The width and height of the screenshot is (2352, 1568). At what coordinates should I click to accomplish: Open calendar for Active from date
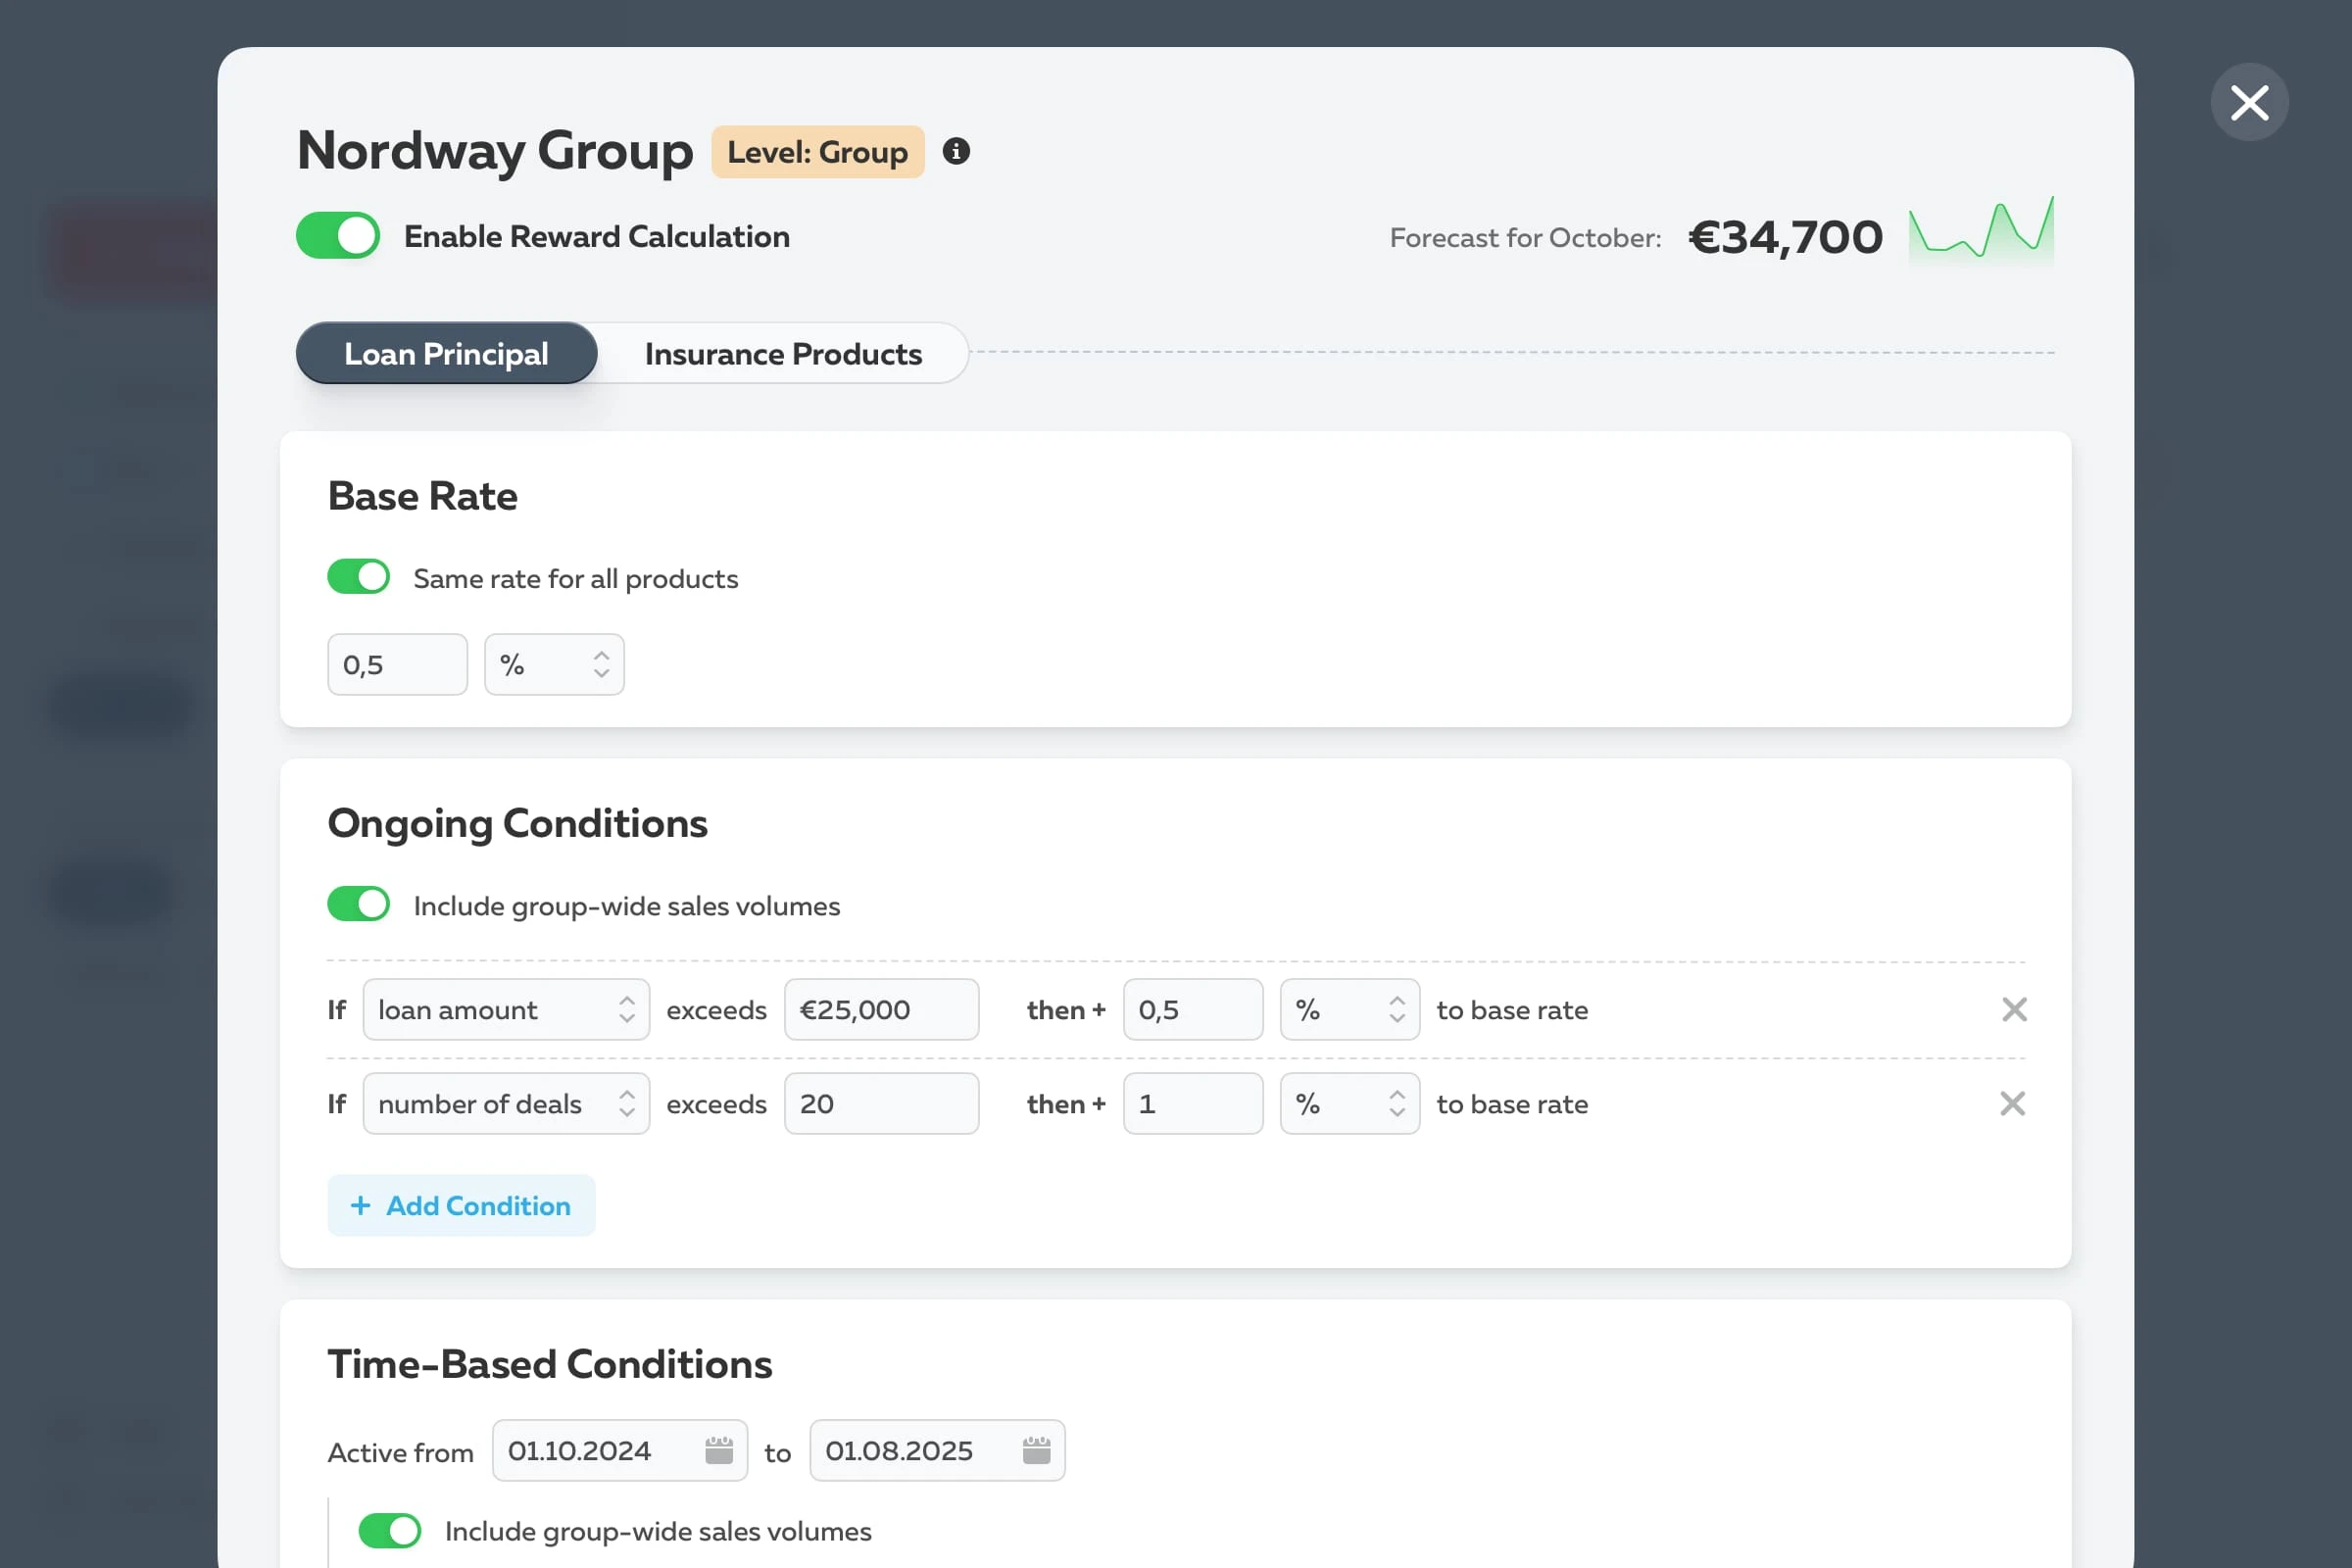click(718, 1450)
